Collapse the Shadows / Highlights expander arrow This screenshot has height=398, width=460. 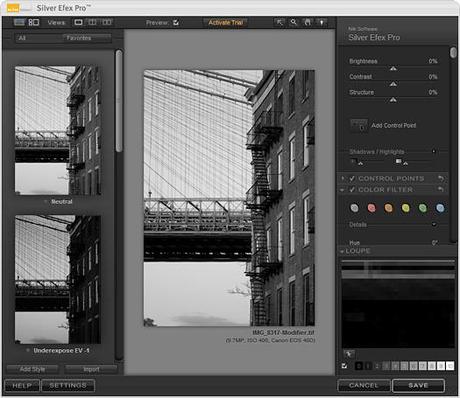434,151
